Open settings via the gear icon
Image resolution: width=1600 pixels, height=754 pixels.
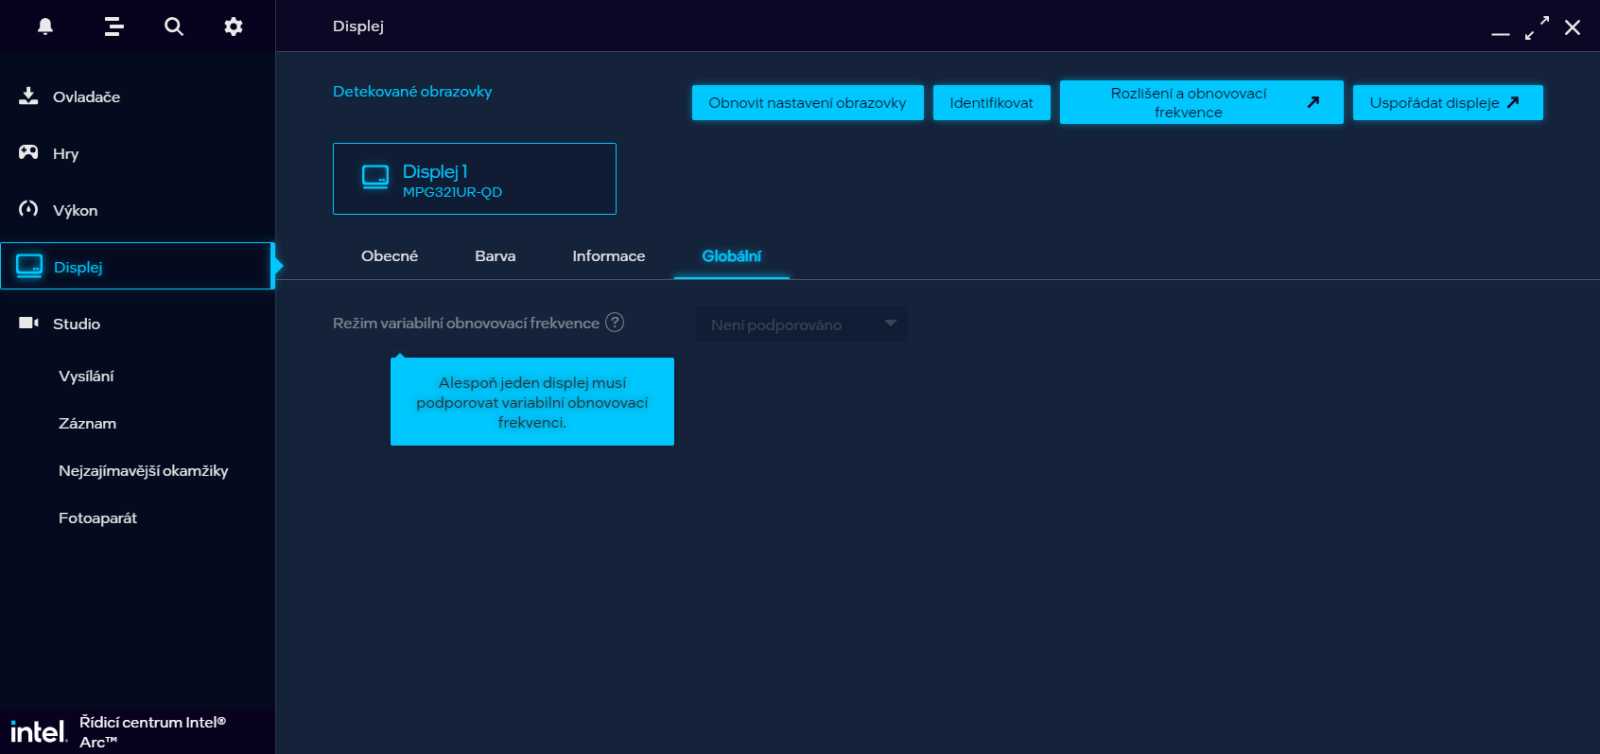[x=233, y=27]
